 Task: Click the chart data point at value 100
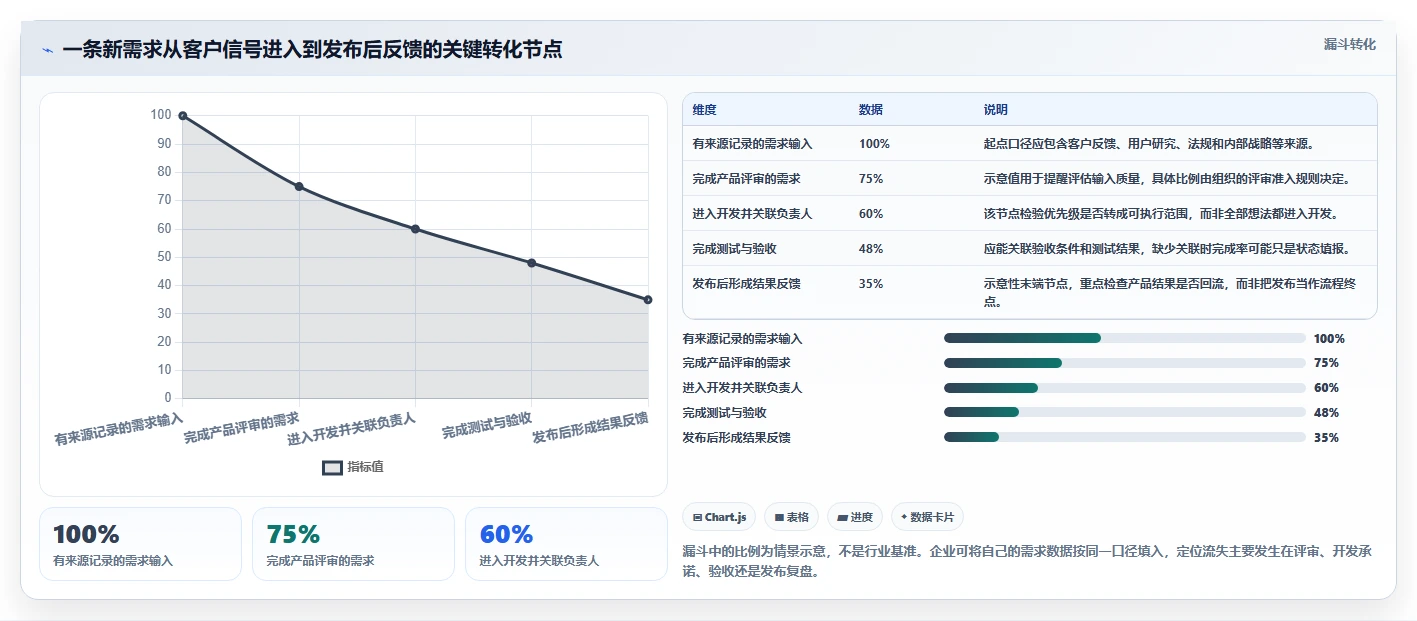(183, 116)
